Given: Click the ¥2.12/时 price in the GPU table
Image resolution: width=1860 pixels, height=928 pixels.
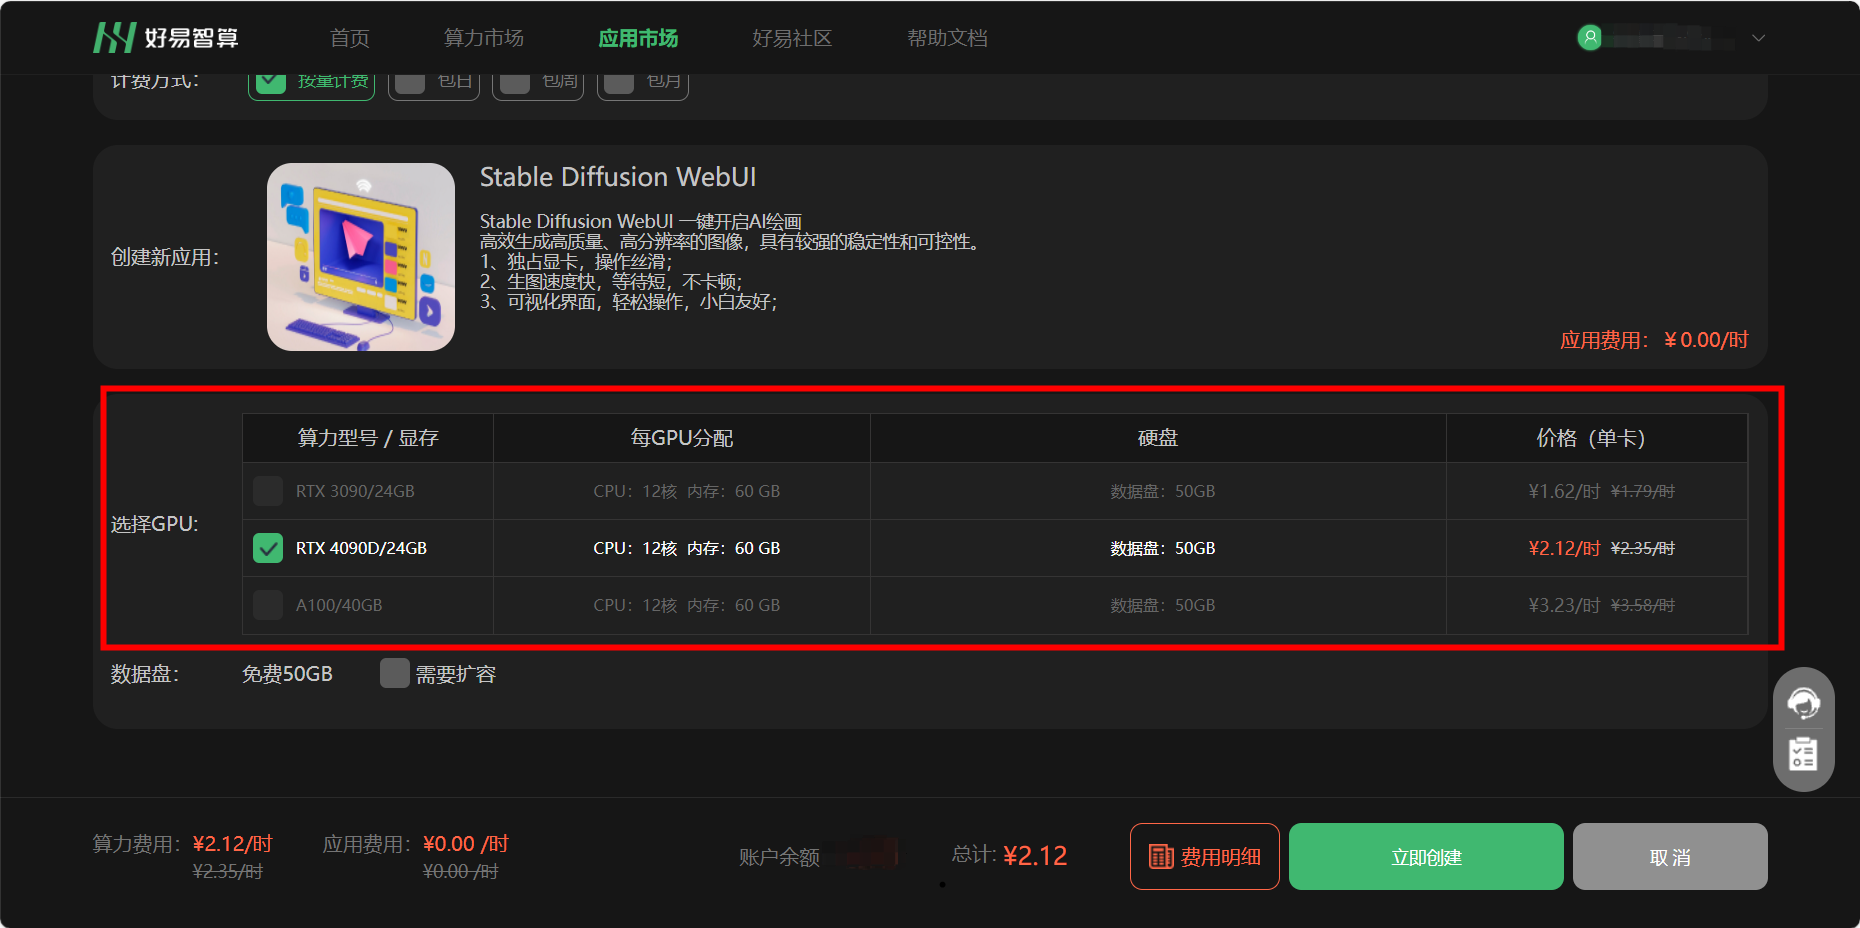Looking at the screenshot, I should coord(1564,548).
